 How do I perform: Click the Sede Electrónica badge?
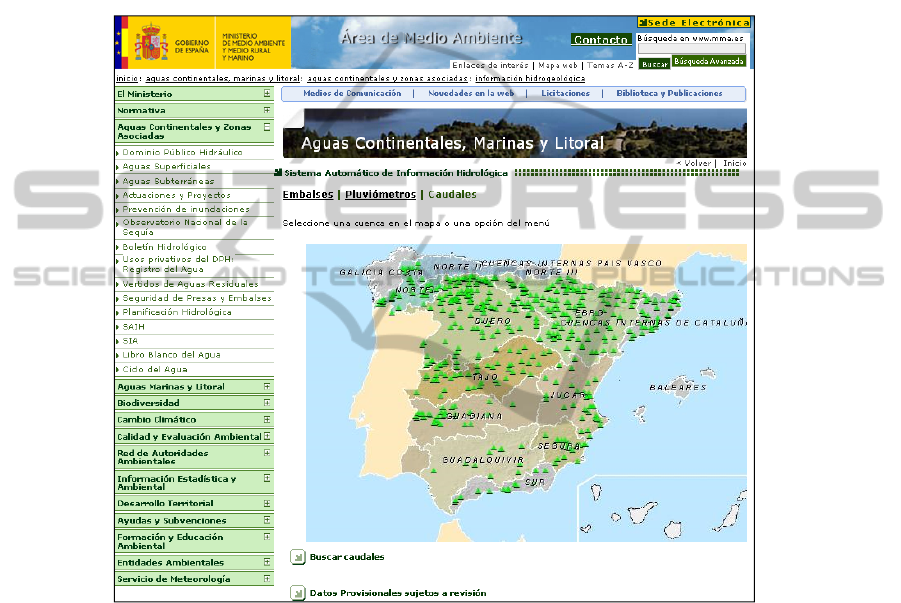click(693, 22)
